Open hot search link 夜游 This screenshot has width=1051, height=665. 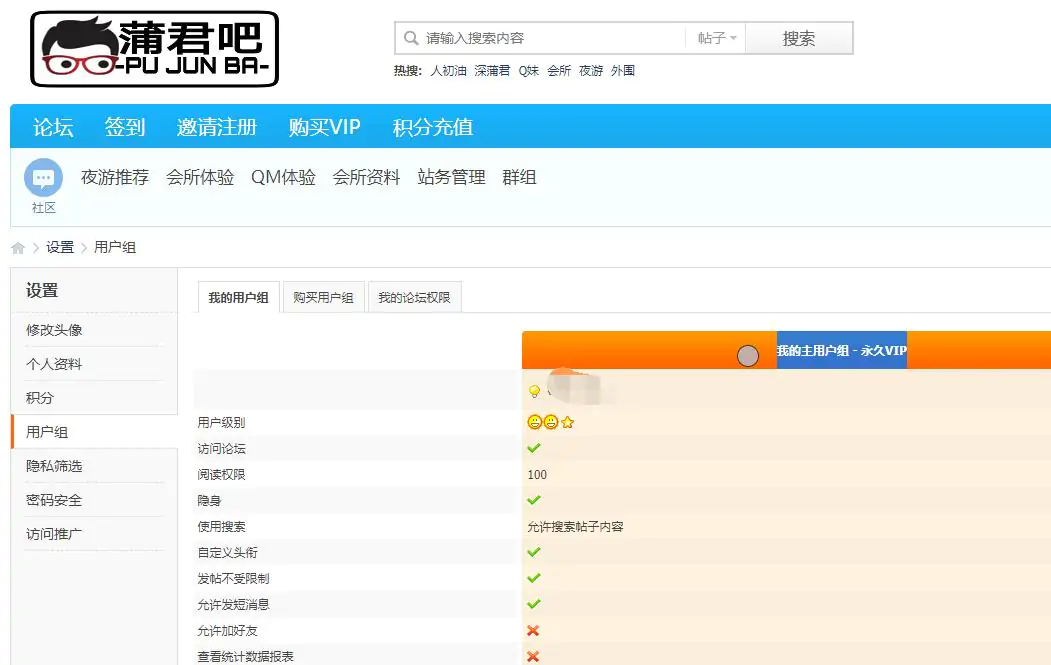click(591, 70)
